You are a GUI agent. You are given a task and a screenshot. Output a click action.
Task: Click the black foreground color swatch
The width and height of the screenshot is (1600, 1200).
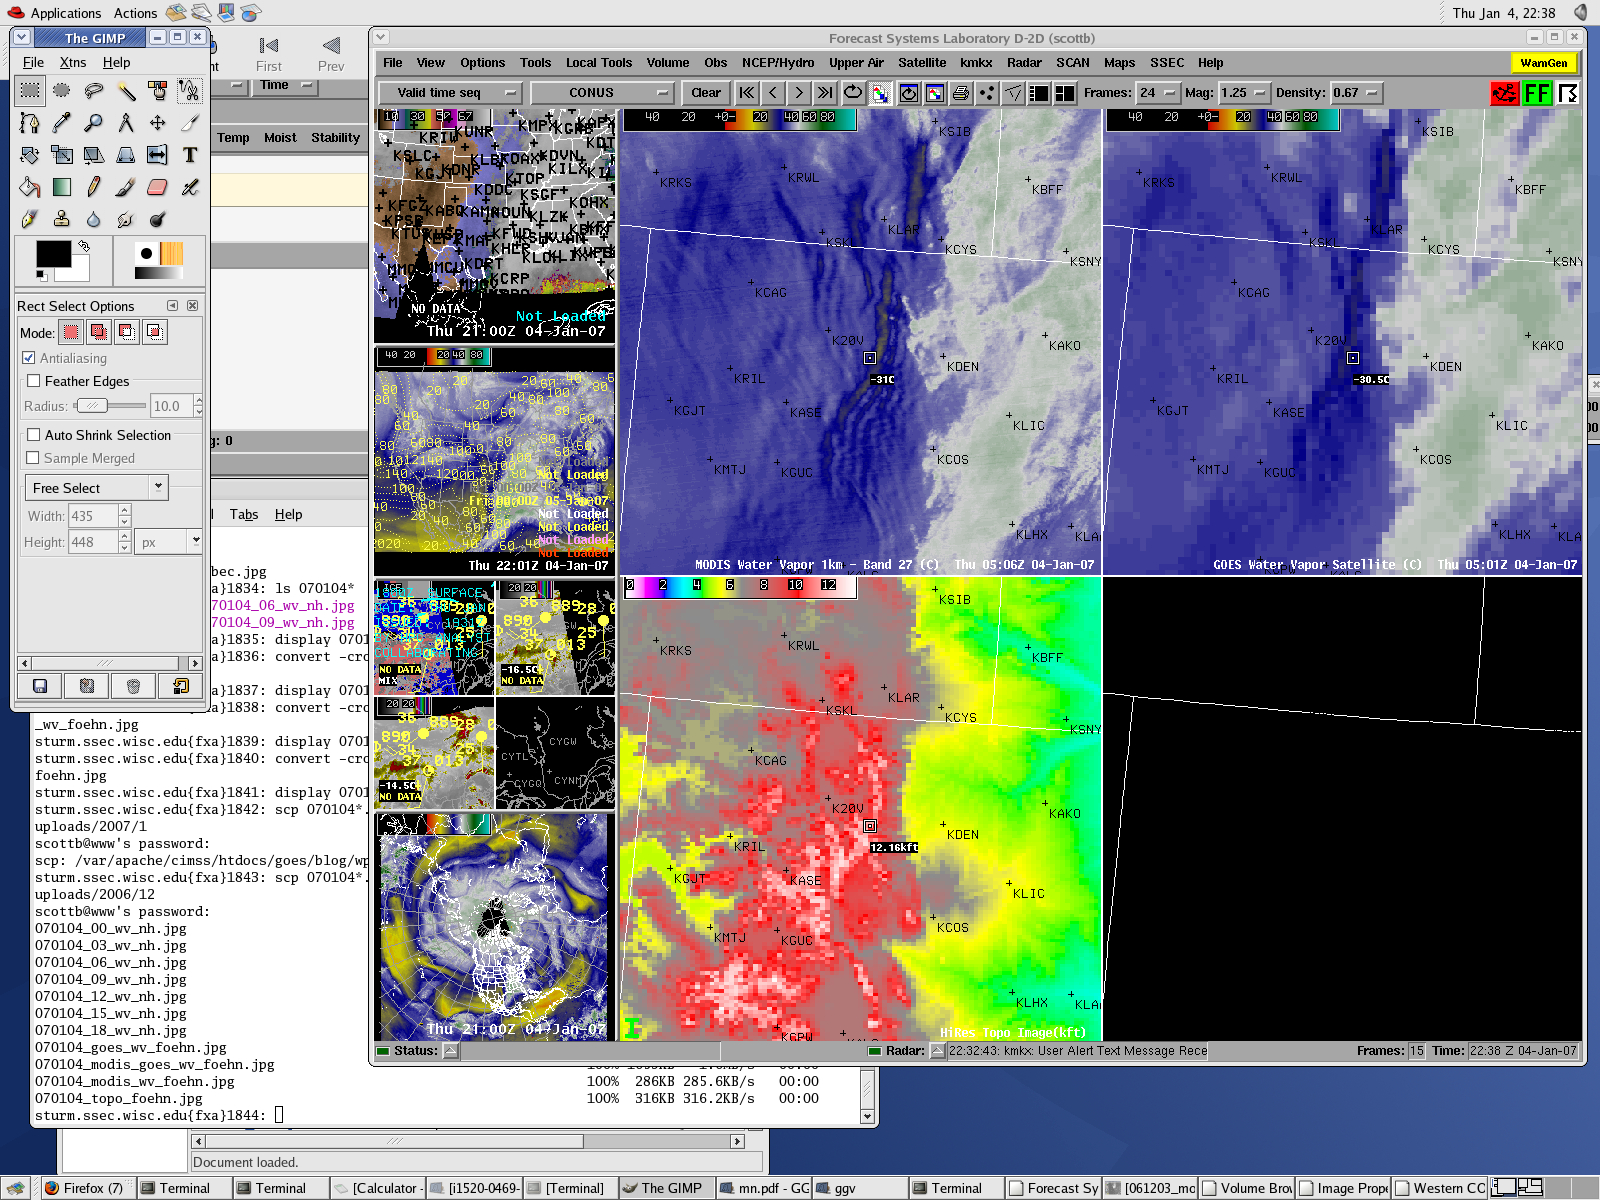(x=53, y=253)
